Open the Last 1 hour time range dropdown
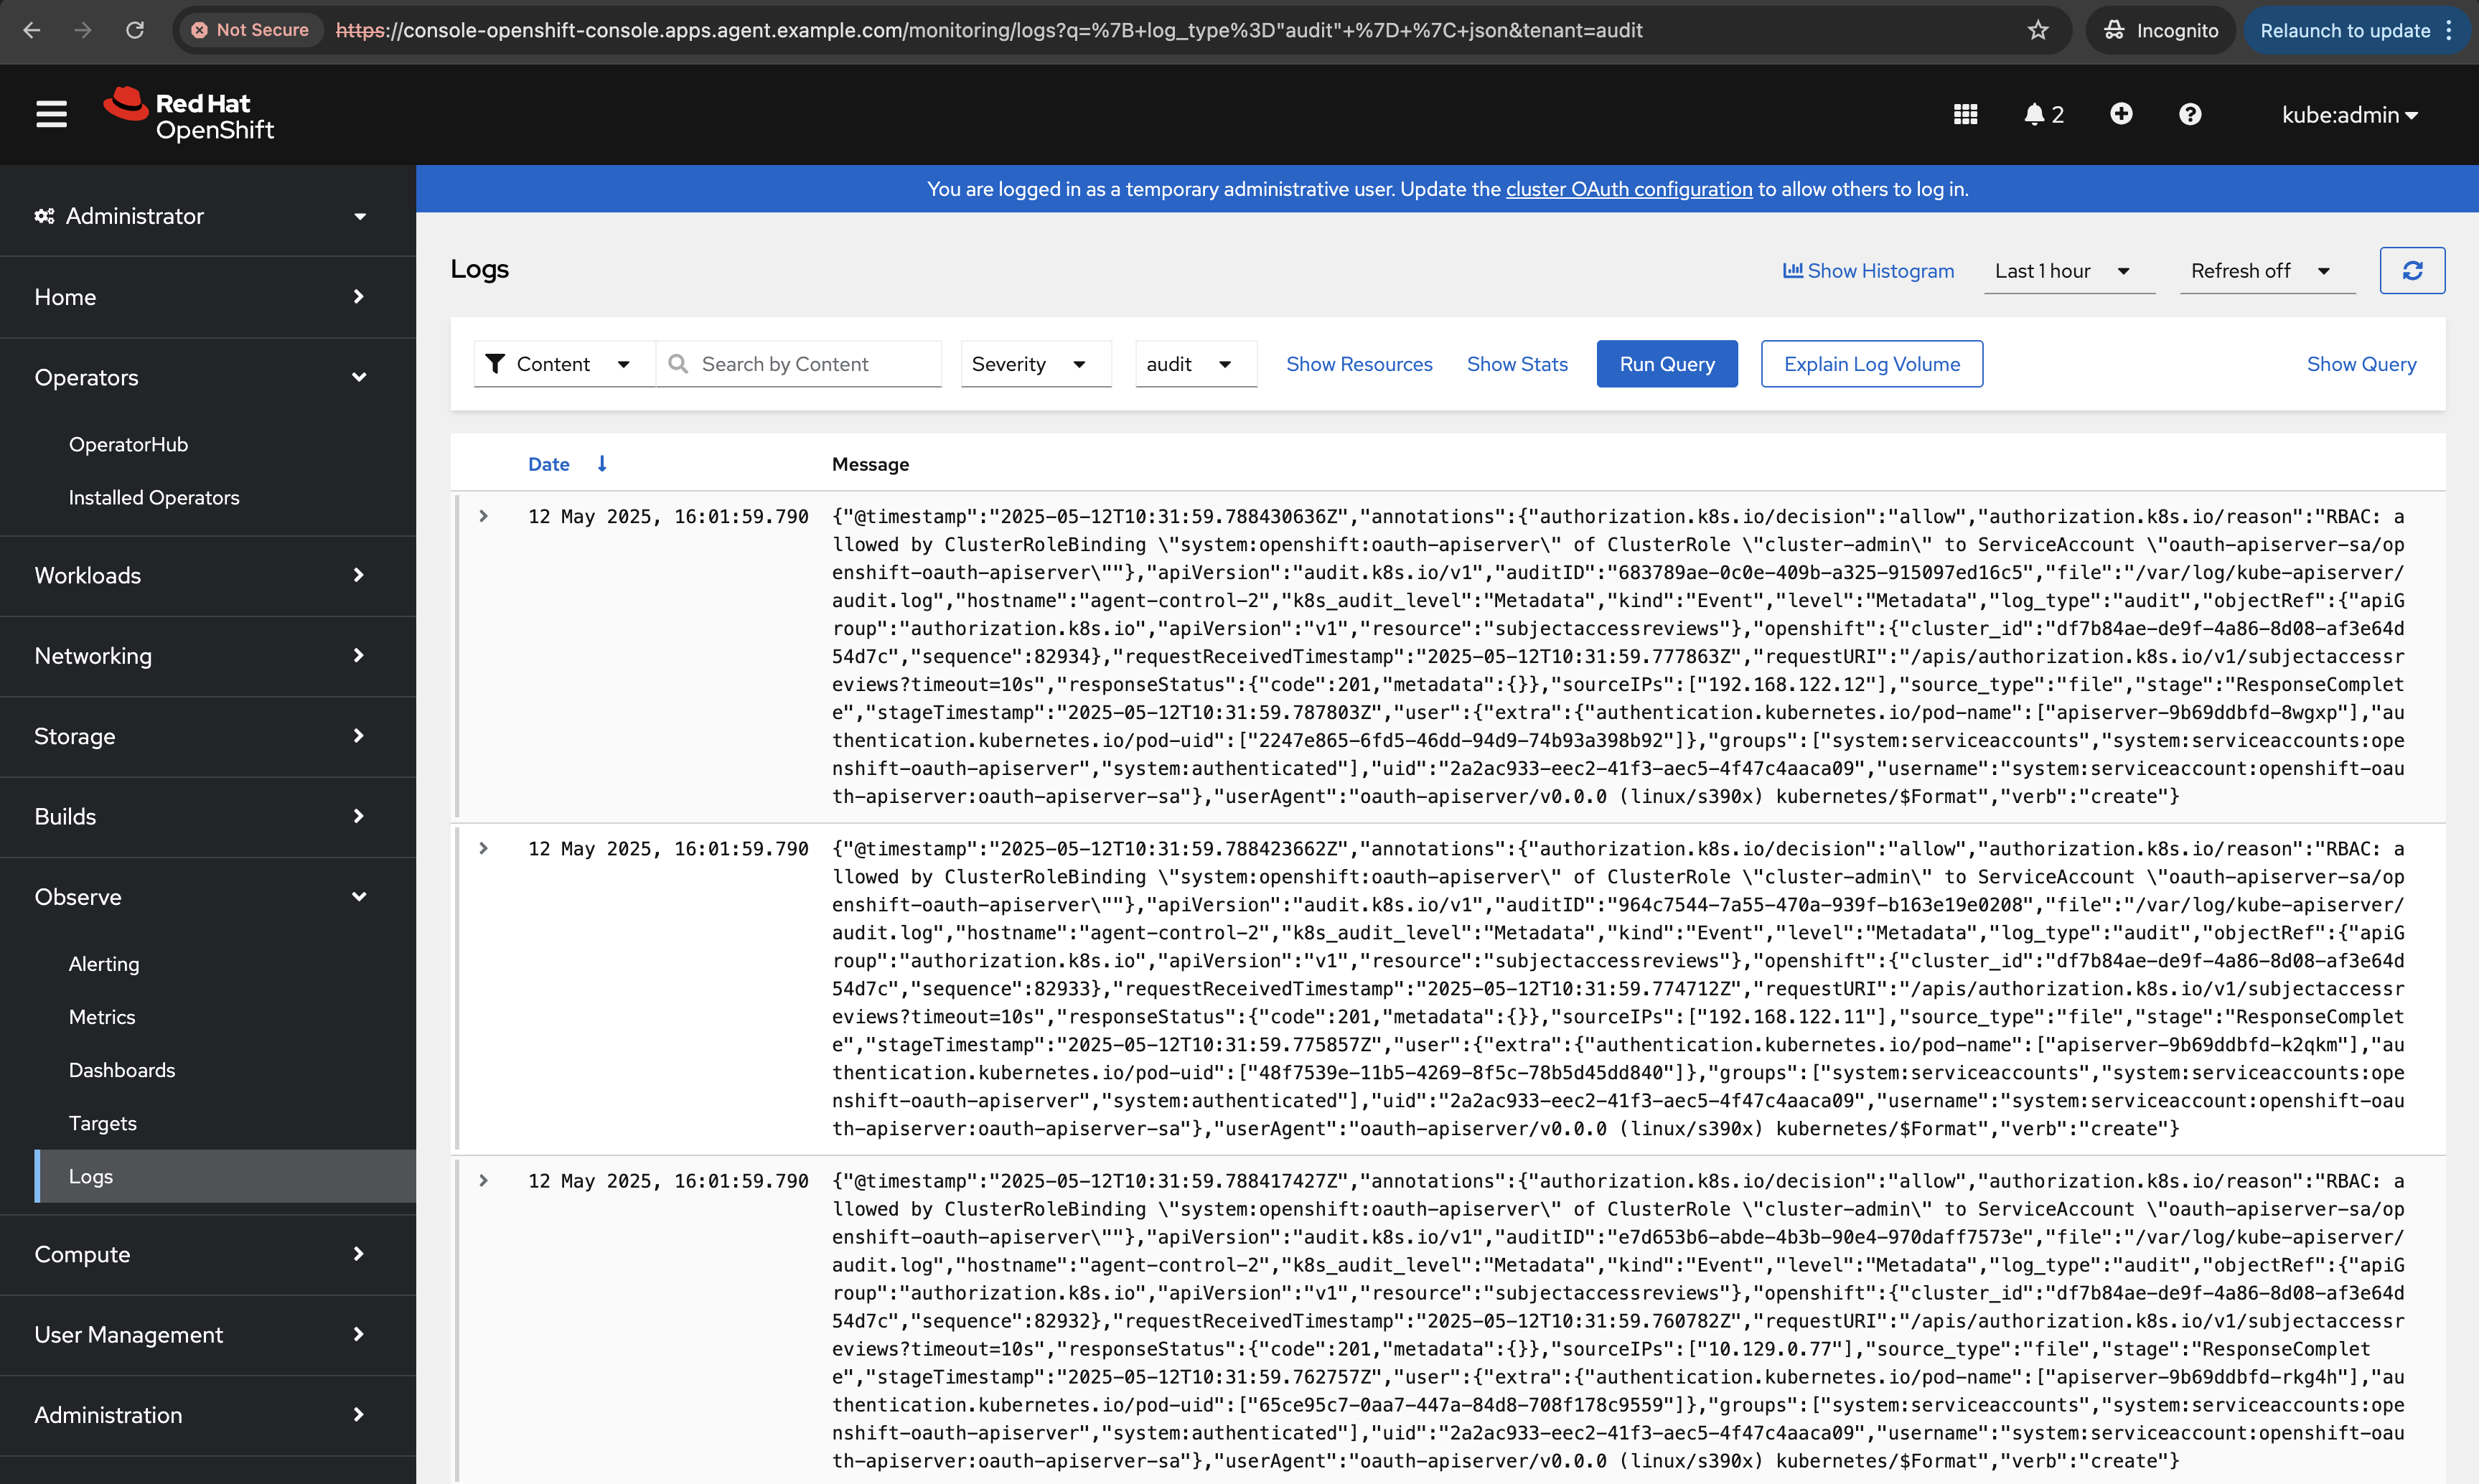The width and height of the screenshot is (2479, 1484). (2063, 271)
